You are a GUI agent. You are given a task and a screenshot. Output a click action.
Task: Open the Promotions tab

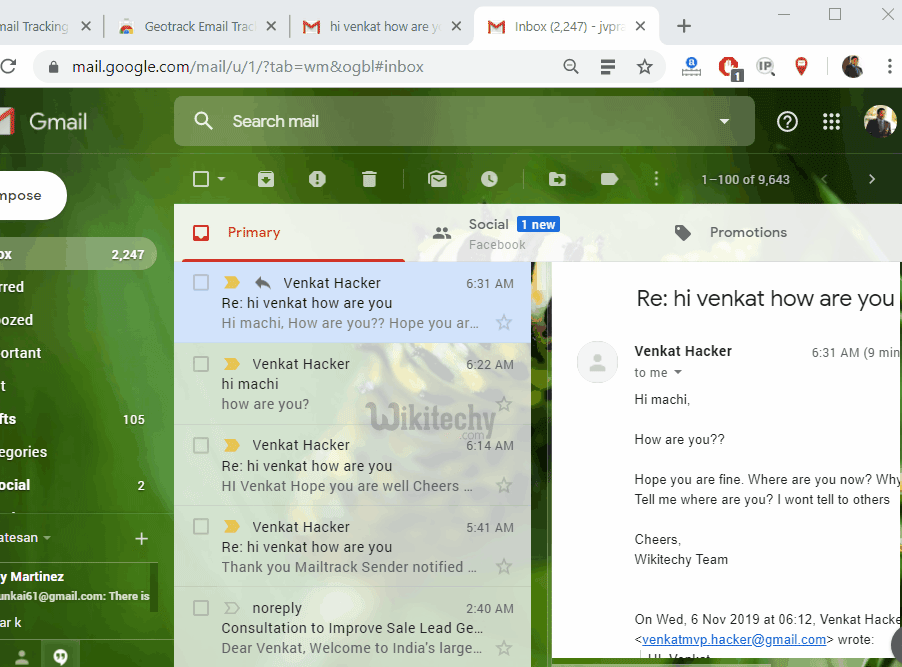pyautogui.click(x=747, y=232)
